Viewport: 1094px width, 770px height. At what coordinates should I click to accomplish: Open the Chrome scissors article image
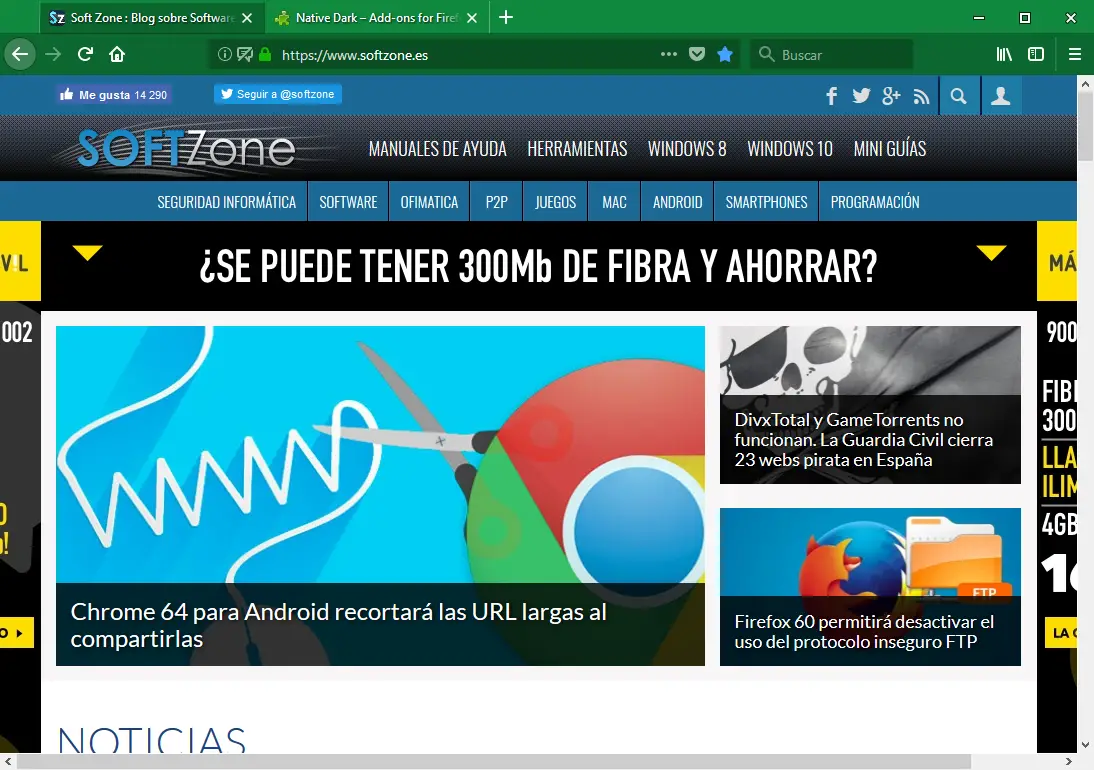(380, 455)
